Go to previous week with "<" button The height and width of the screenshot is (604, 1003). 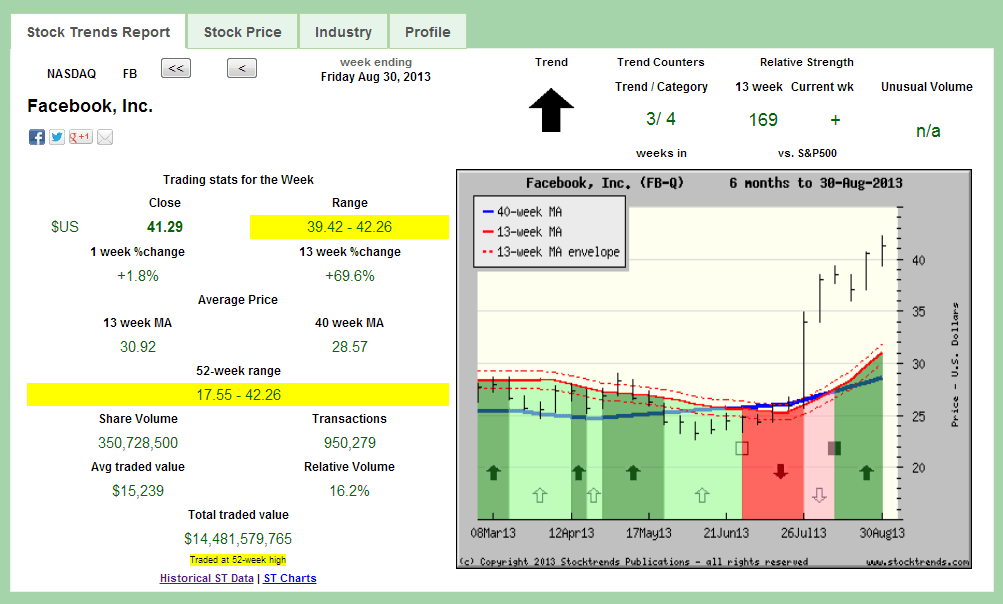pos(242,68)
